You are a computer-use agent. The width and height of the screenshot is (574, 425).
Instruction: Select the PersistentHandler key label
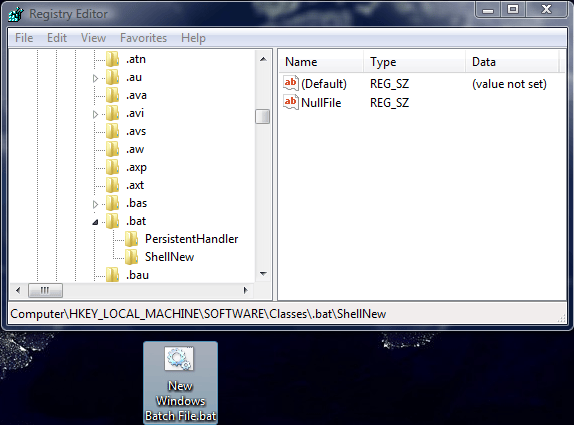[191, 239]
